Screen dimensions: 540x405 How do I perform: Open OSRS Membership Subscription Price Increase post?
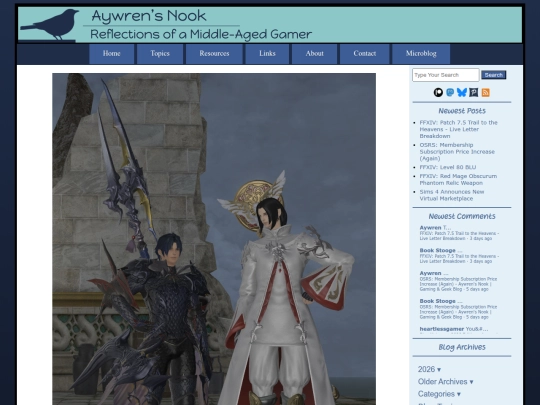click(457, 152)
